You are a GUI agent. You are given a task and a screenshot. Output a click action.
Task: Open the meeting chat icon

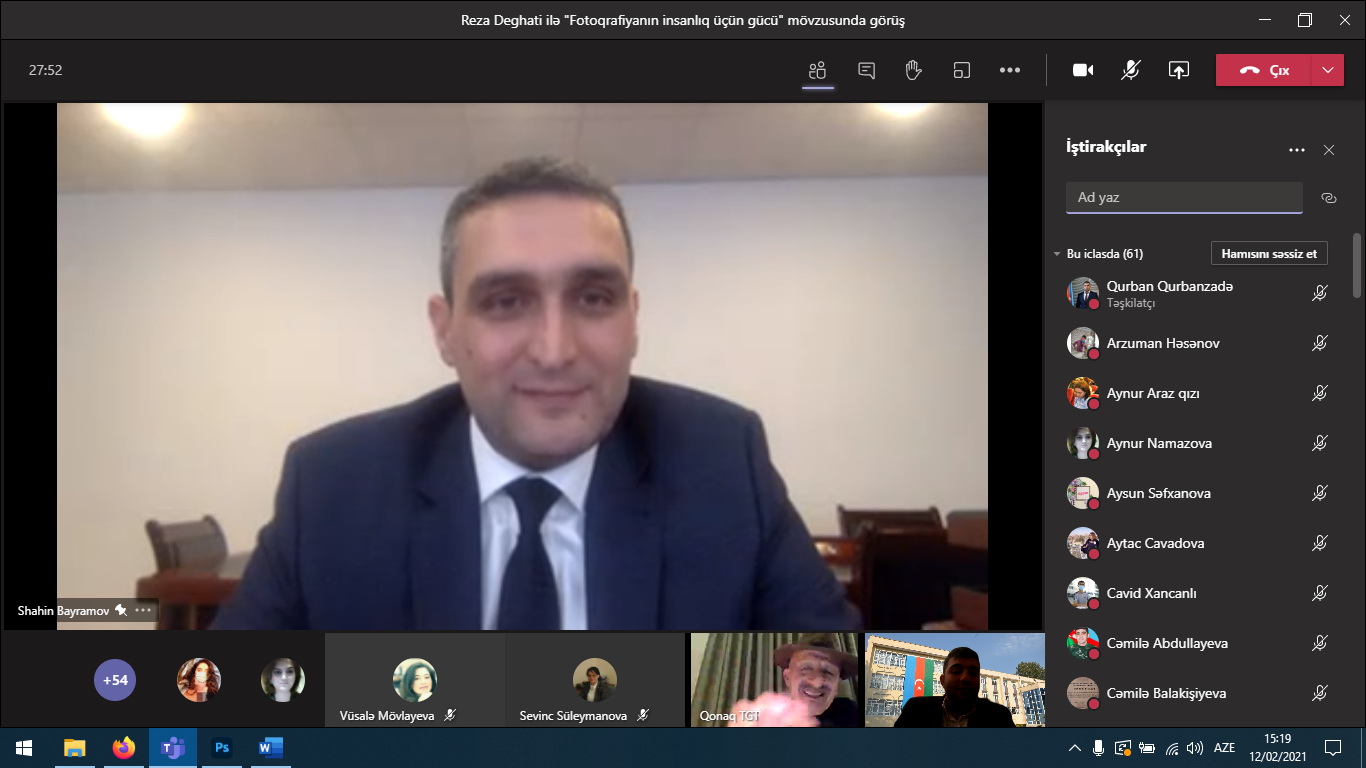click(866, 70)
